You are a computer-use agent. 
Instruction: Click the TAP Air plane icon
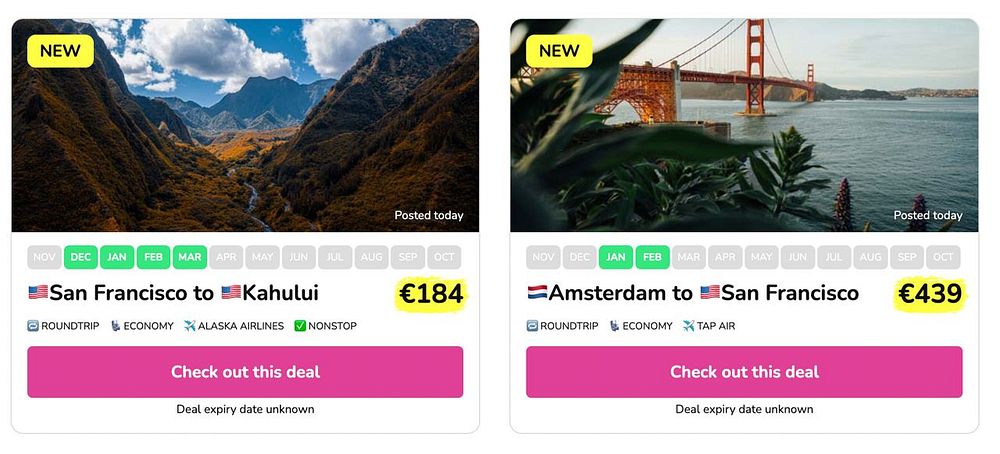coord(688,326)
